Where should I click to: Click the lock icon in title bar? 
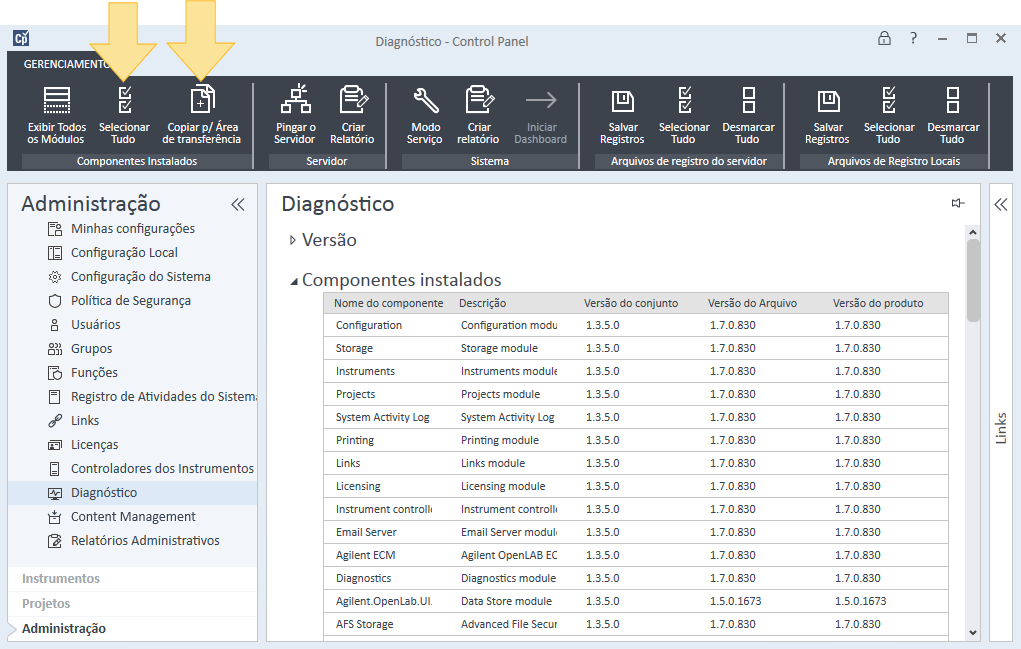pos(884,38)
